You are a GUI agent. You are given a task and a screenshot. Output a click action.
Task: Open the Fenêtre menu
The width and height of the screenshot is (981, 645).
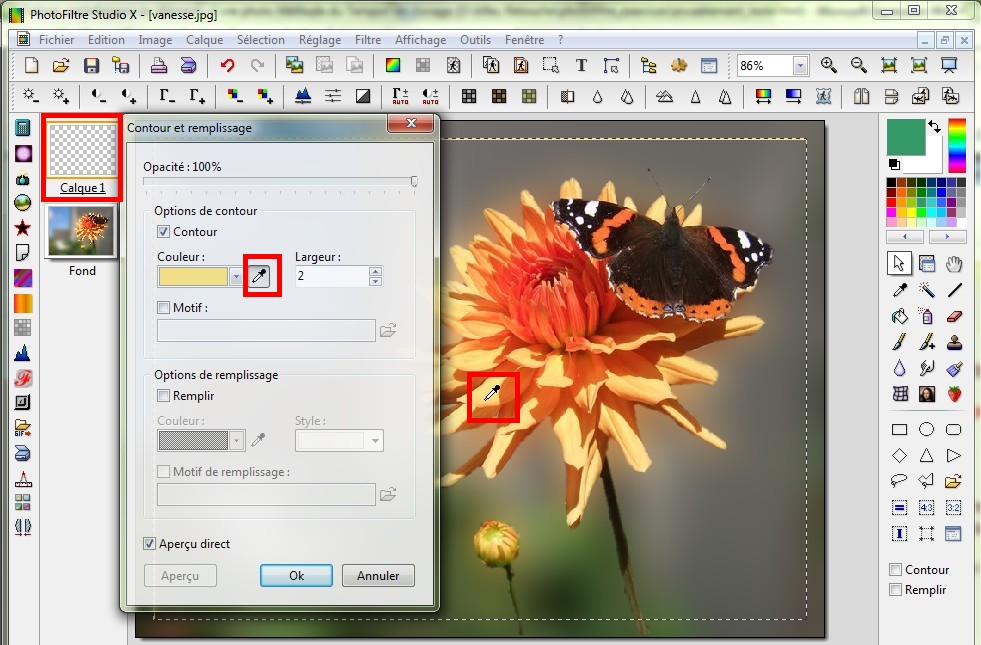click(524, 39)
